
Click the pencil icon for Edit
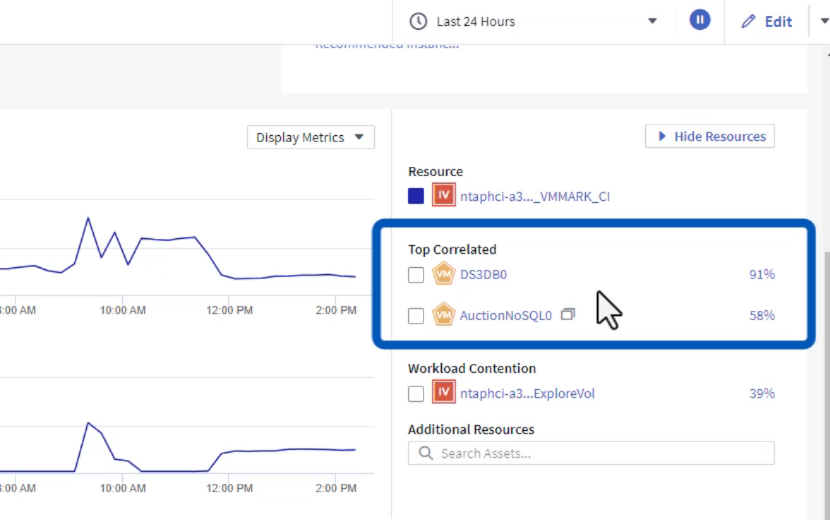pos(749,21)
